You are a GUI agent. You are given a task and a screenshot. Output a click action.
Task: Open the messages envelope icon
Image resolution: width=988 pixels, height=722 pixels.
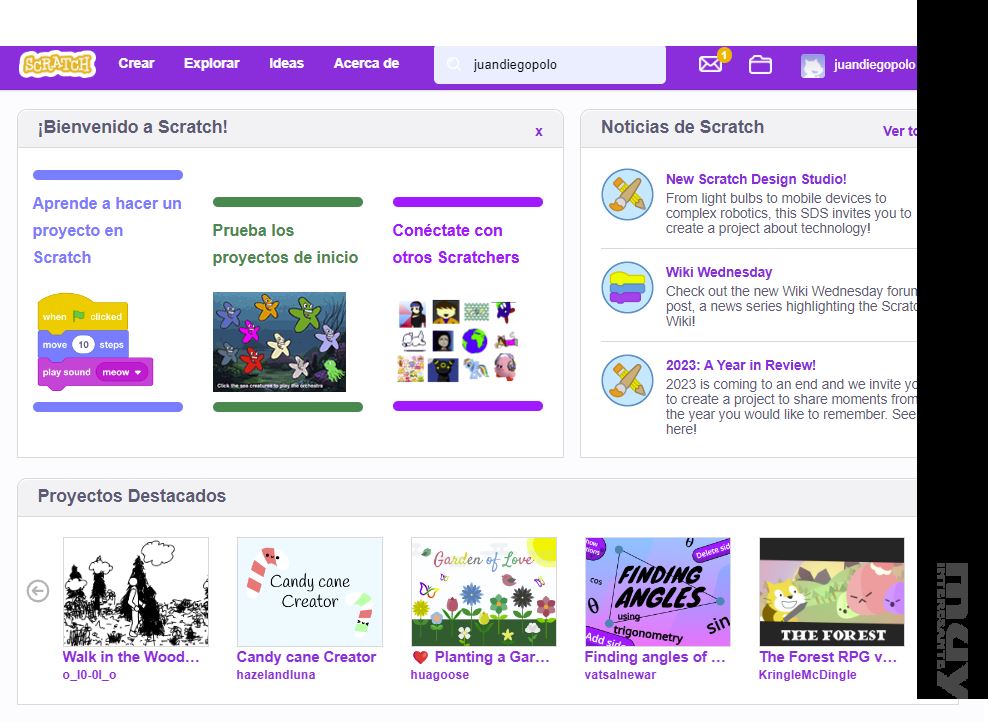[710, 64]
